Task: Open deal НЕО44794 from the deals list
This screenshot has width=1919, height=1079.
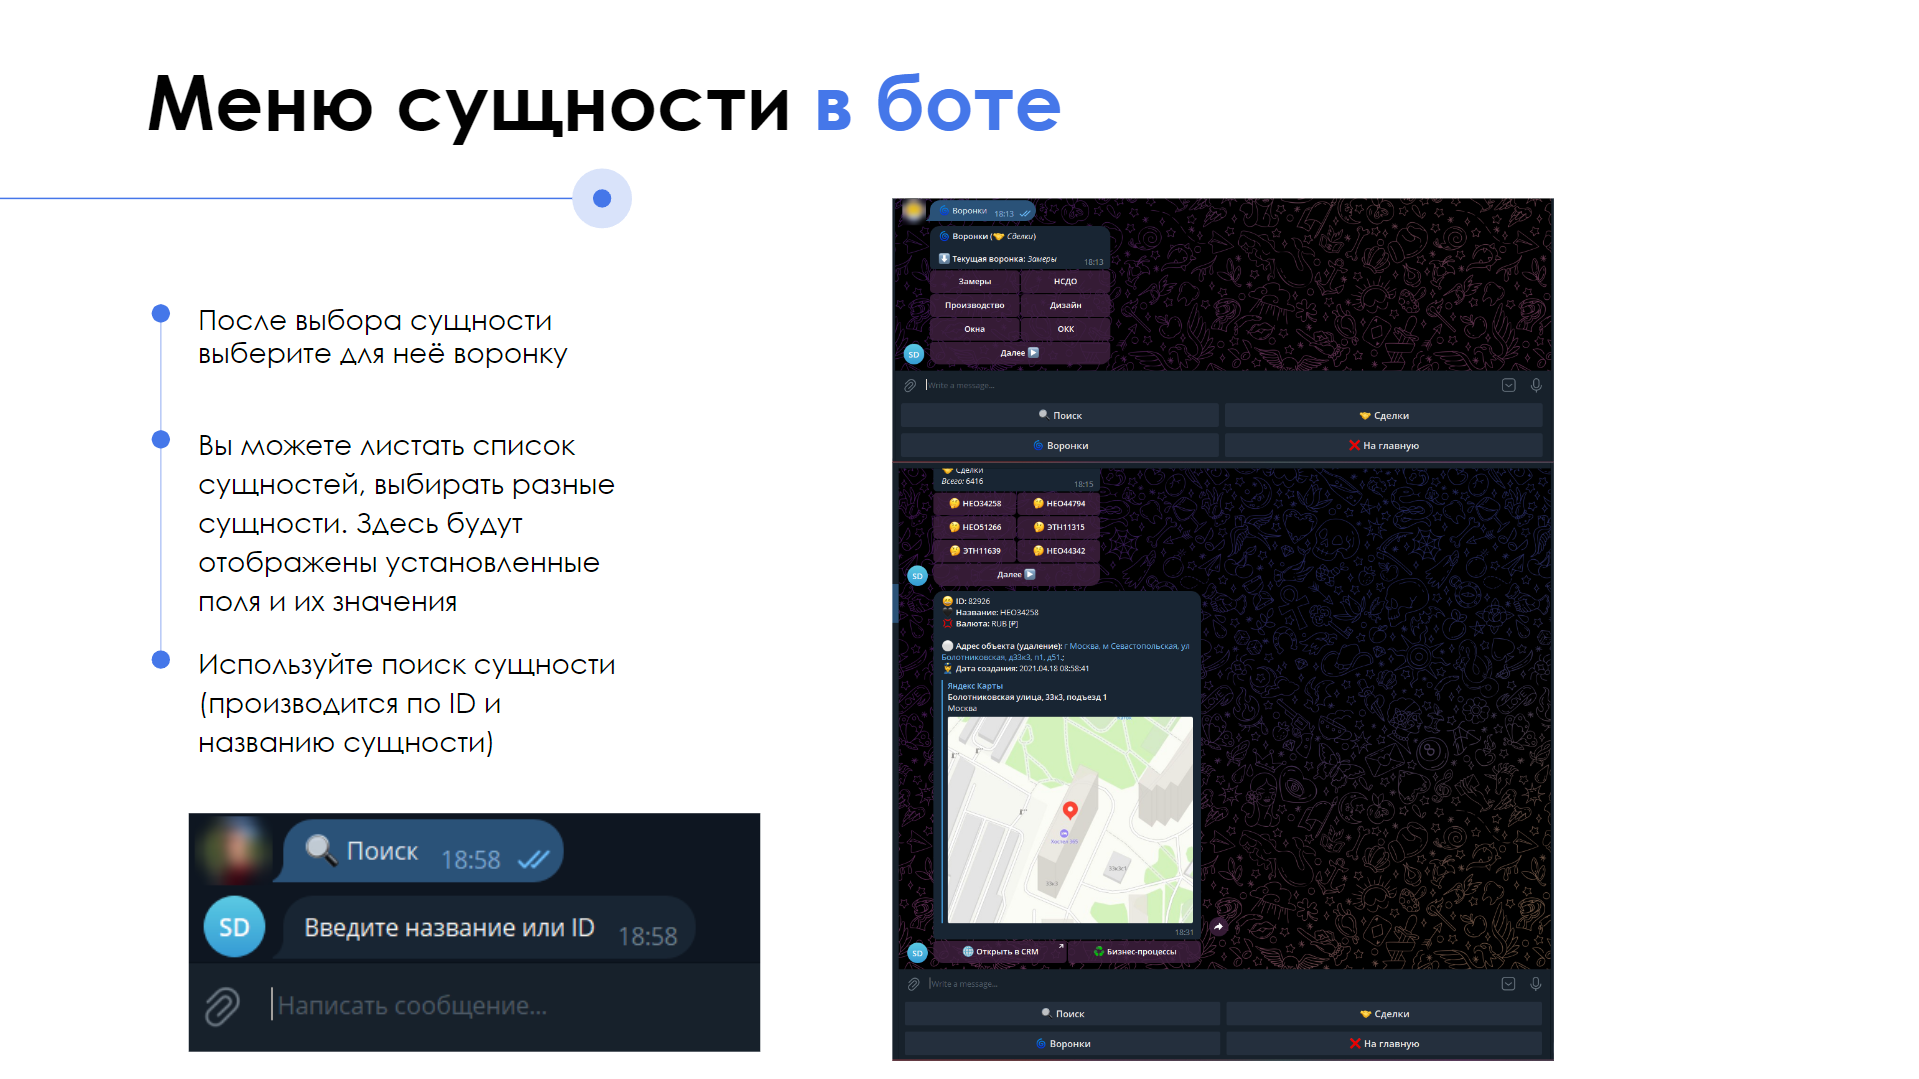Action: 1059,504
